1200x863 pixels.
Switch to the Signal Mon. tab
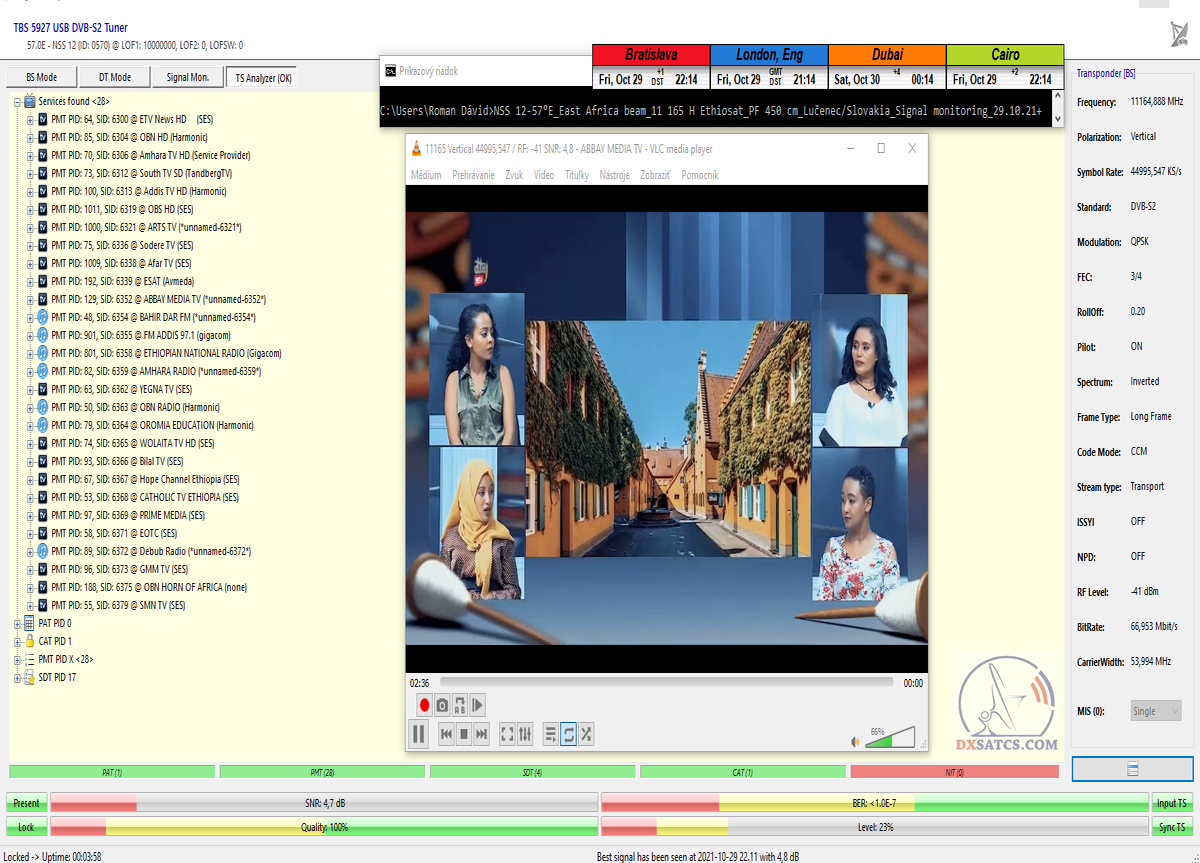[x=187, y=77]
